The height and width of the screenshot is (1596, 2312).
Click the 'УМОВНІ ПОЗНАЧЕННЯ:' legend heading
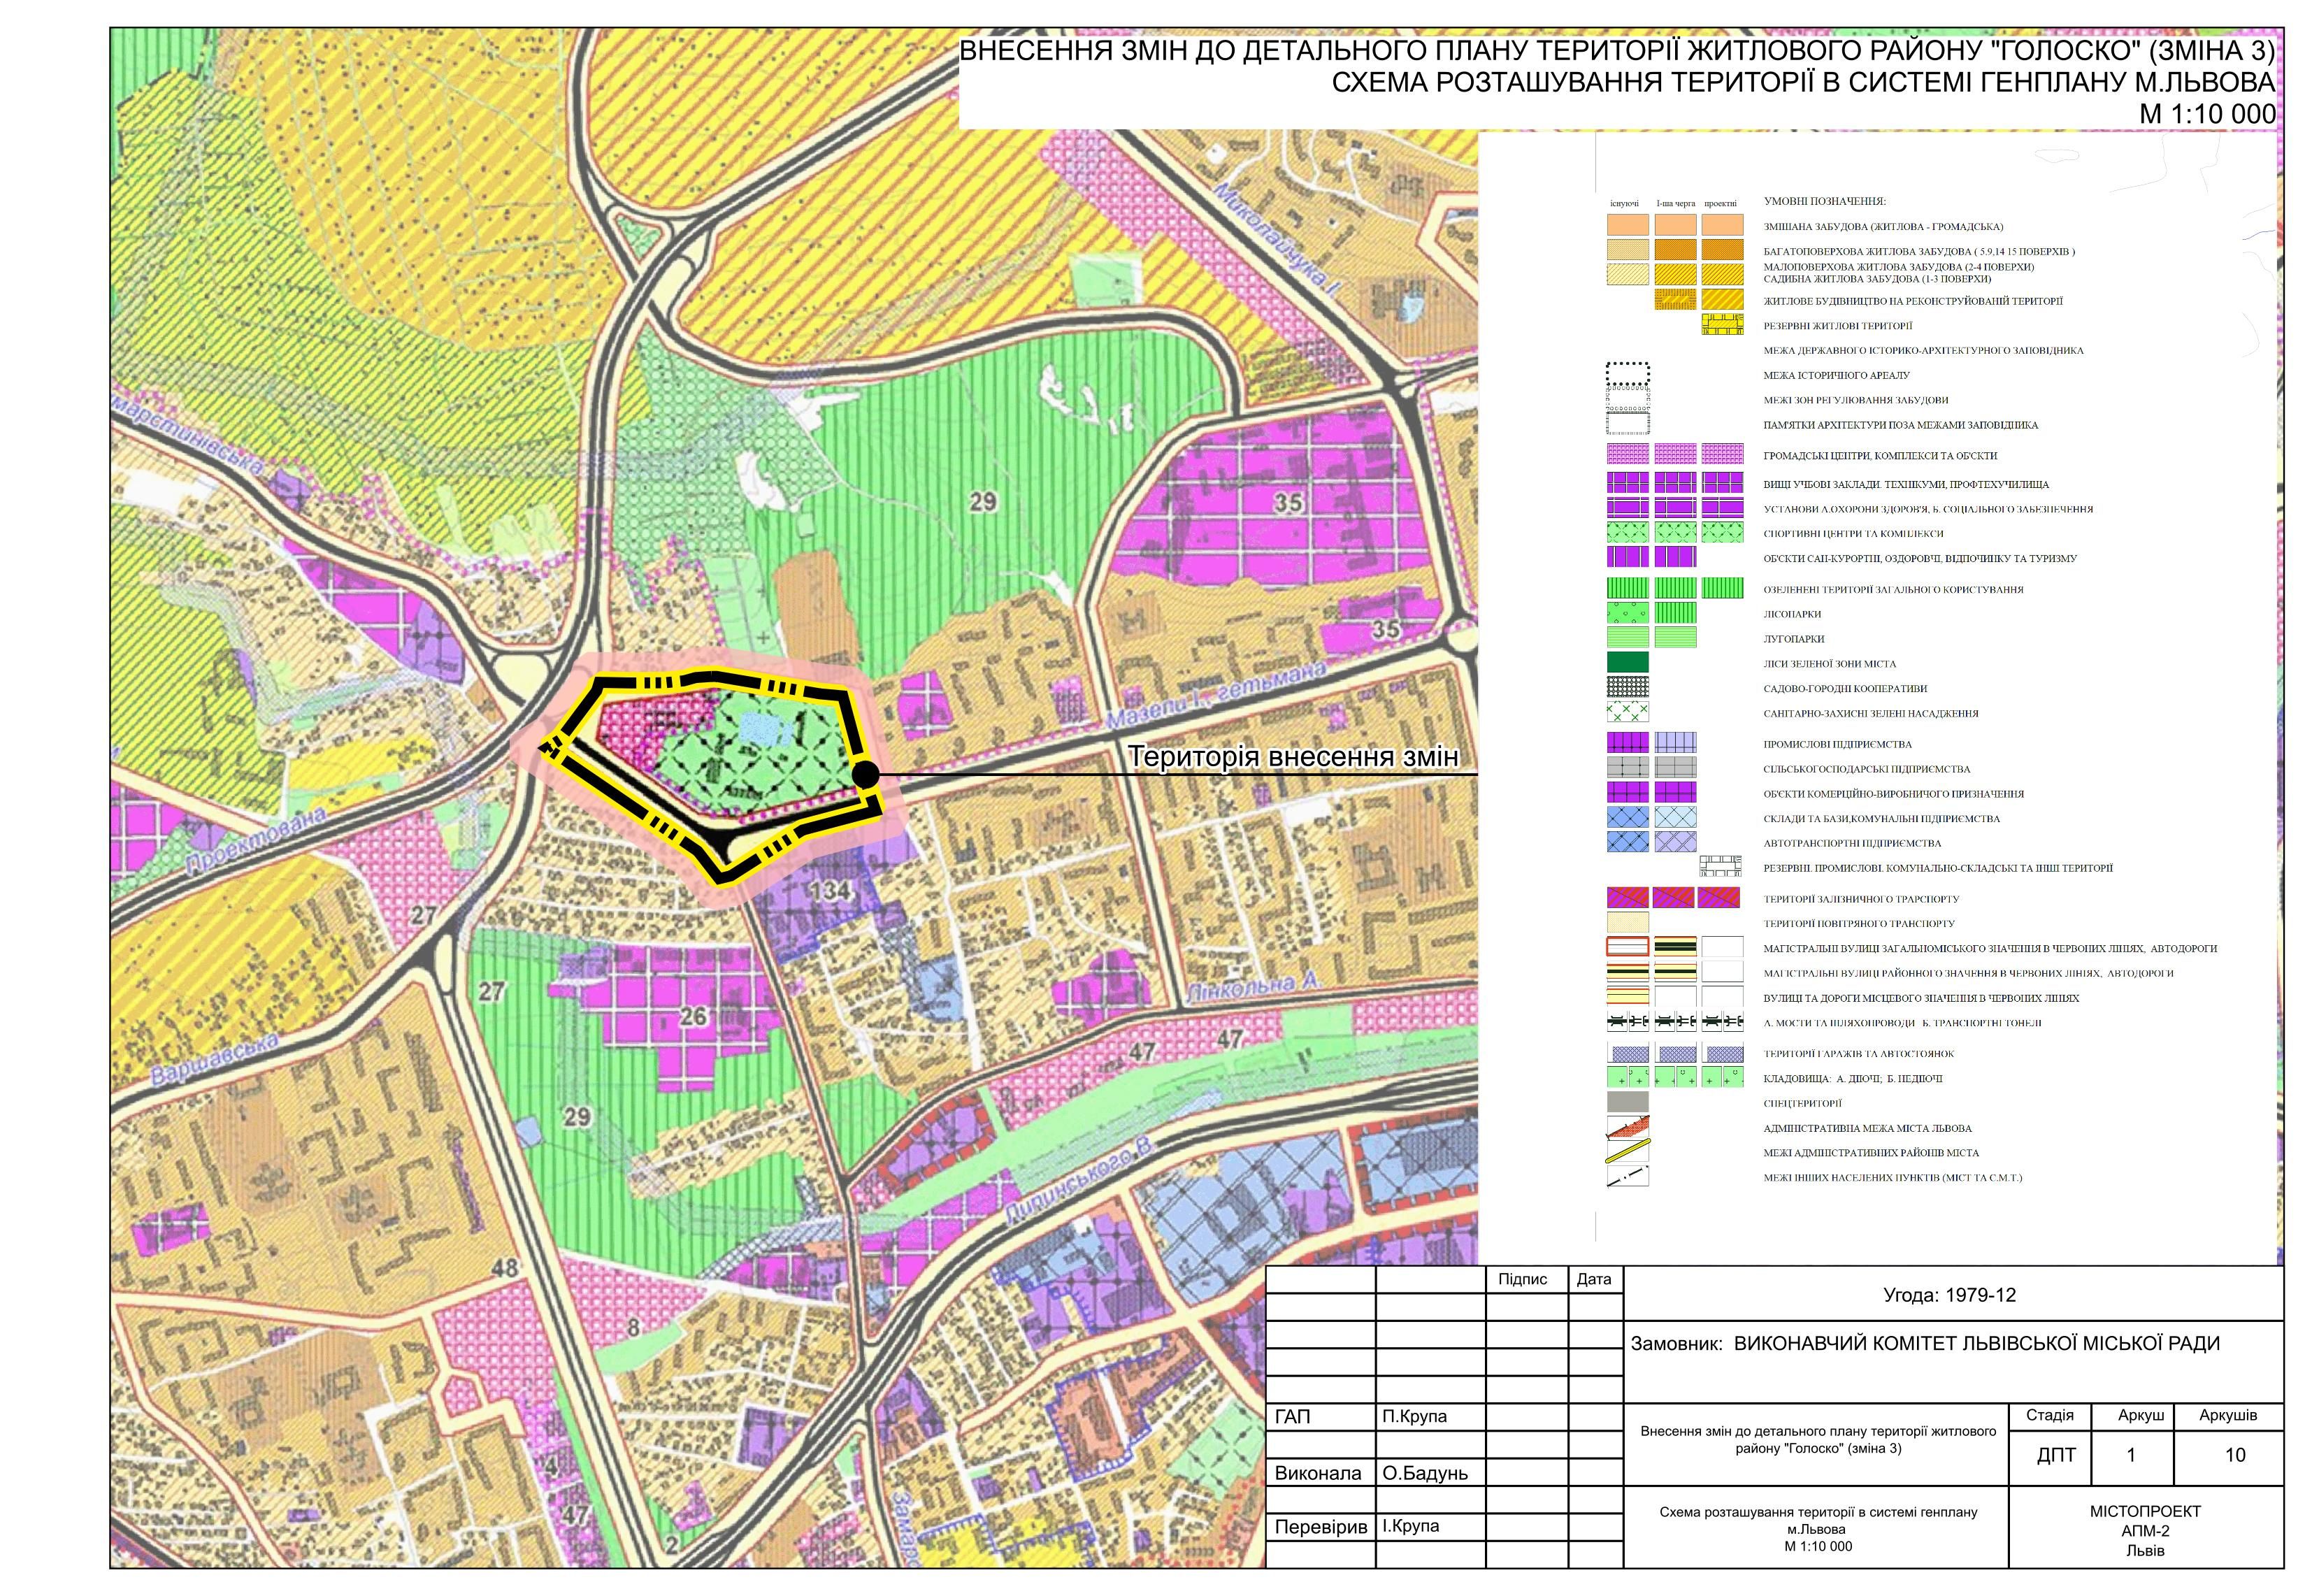coord(1824,202)
